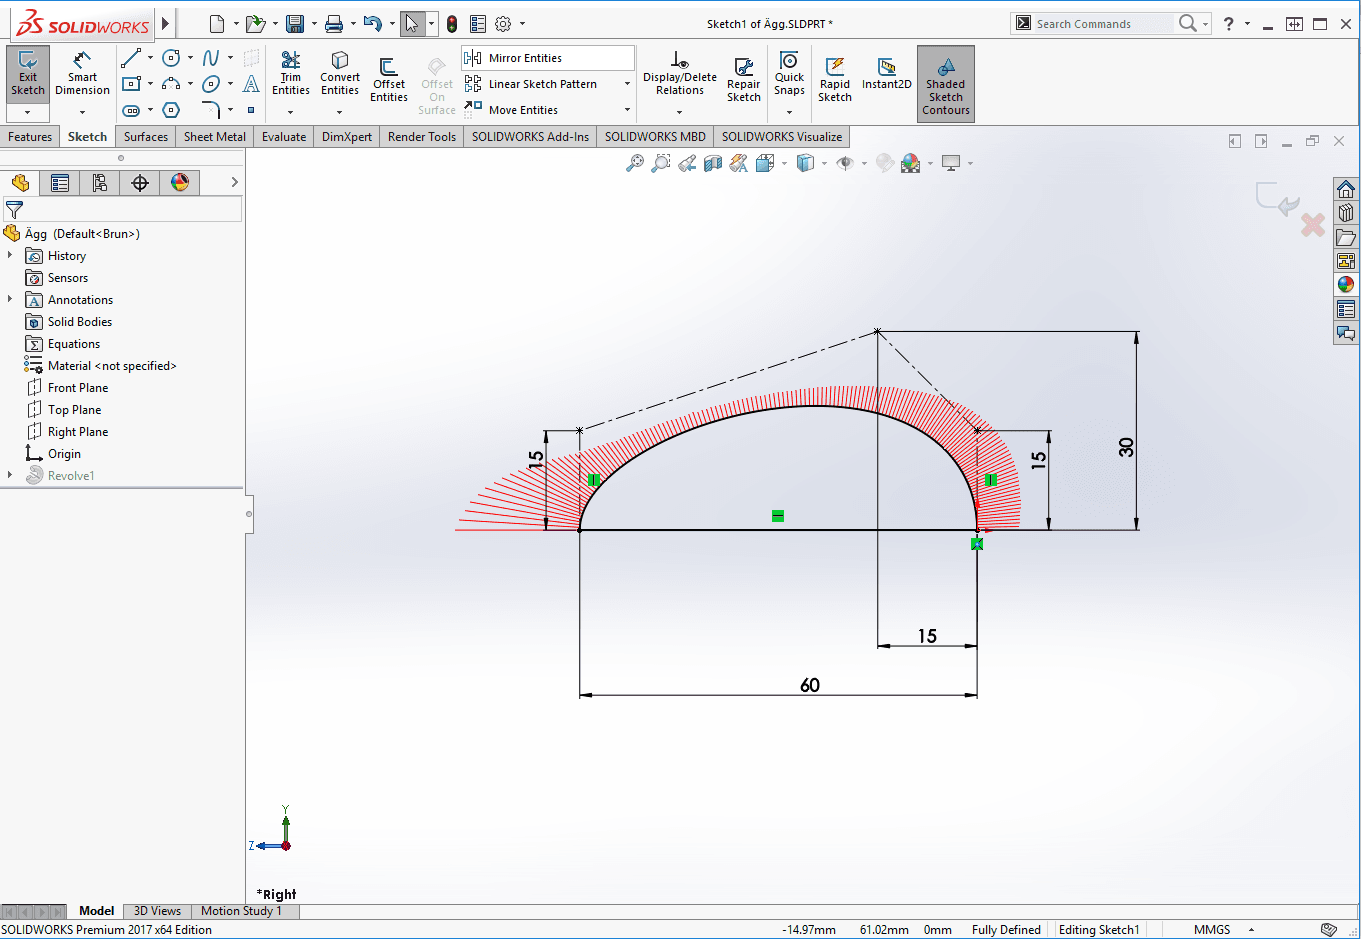Open the Appearances color wheel pane
Image resolution: width=1361 pixels, height=939 pixels.
[x=1346, y=285]
